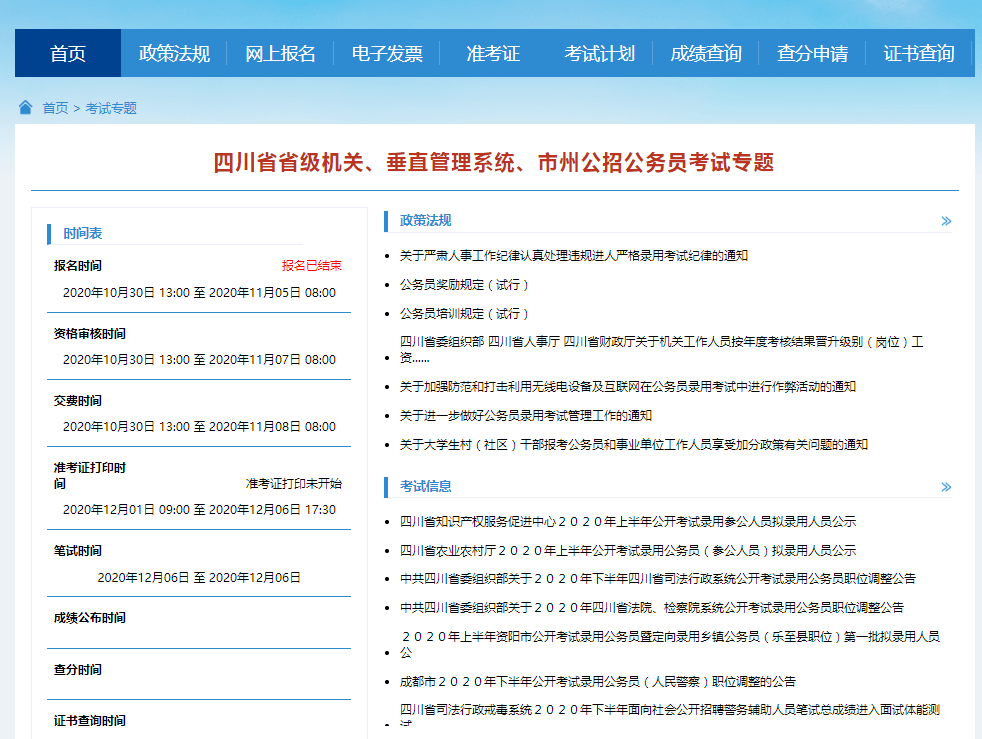The width and height of the screenshot is (982, 739).
Task: Open the 政策法规 navigation tab
Action: click(x=174, y=53)
